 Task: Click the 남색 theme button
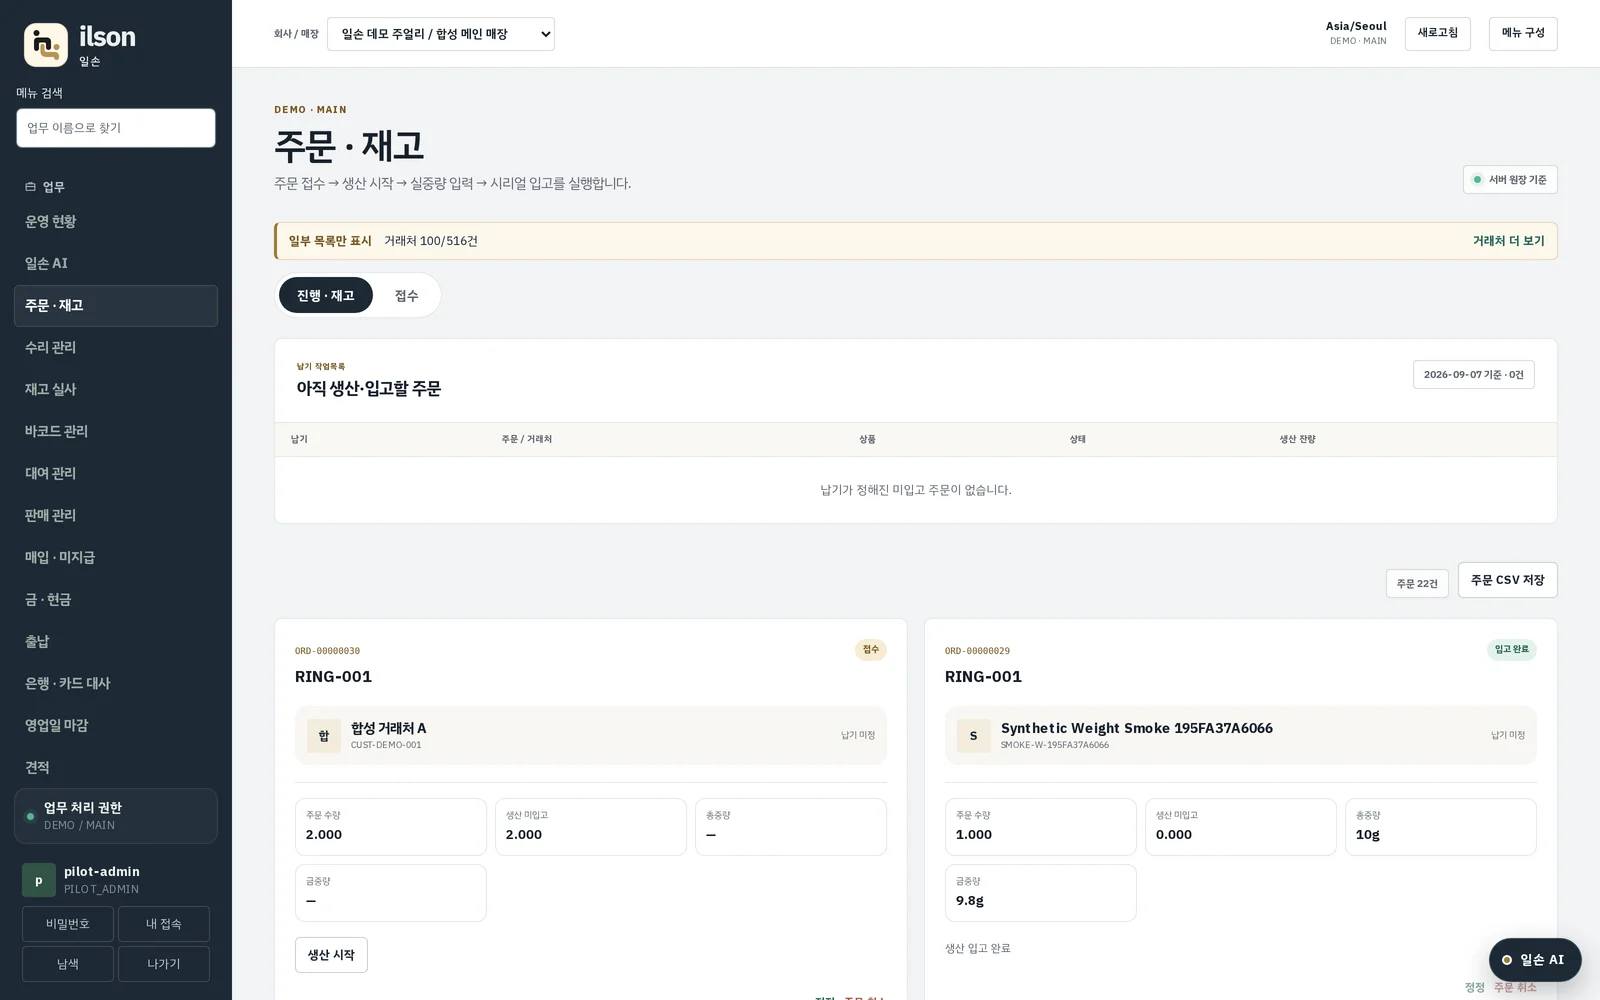coord(68,964)
